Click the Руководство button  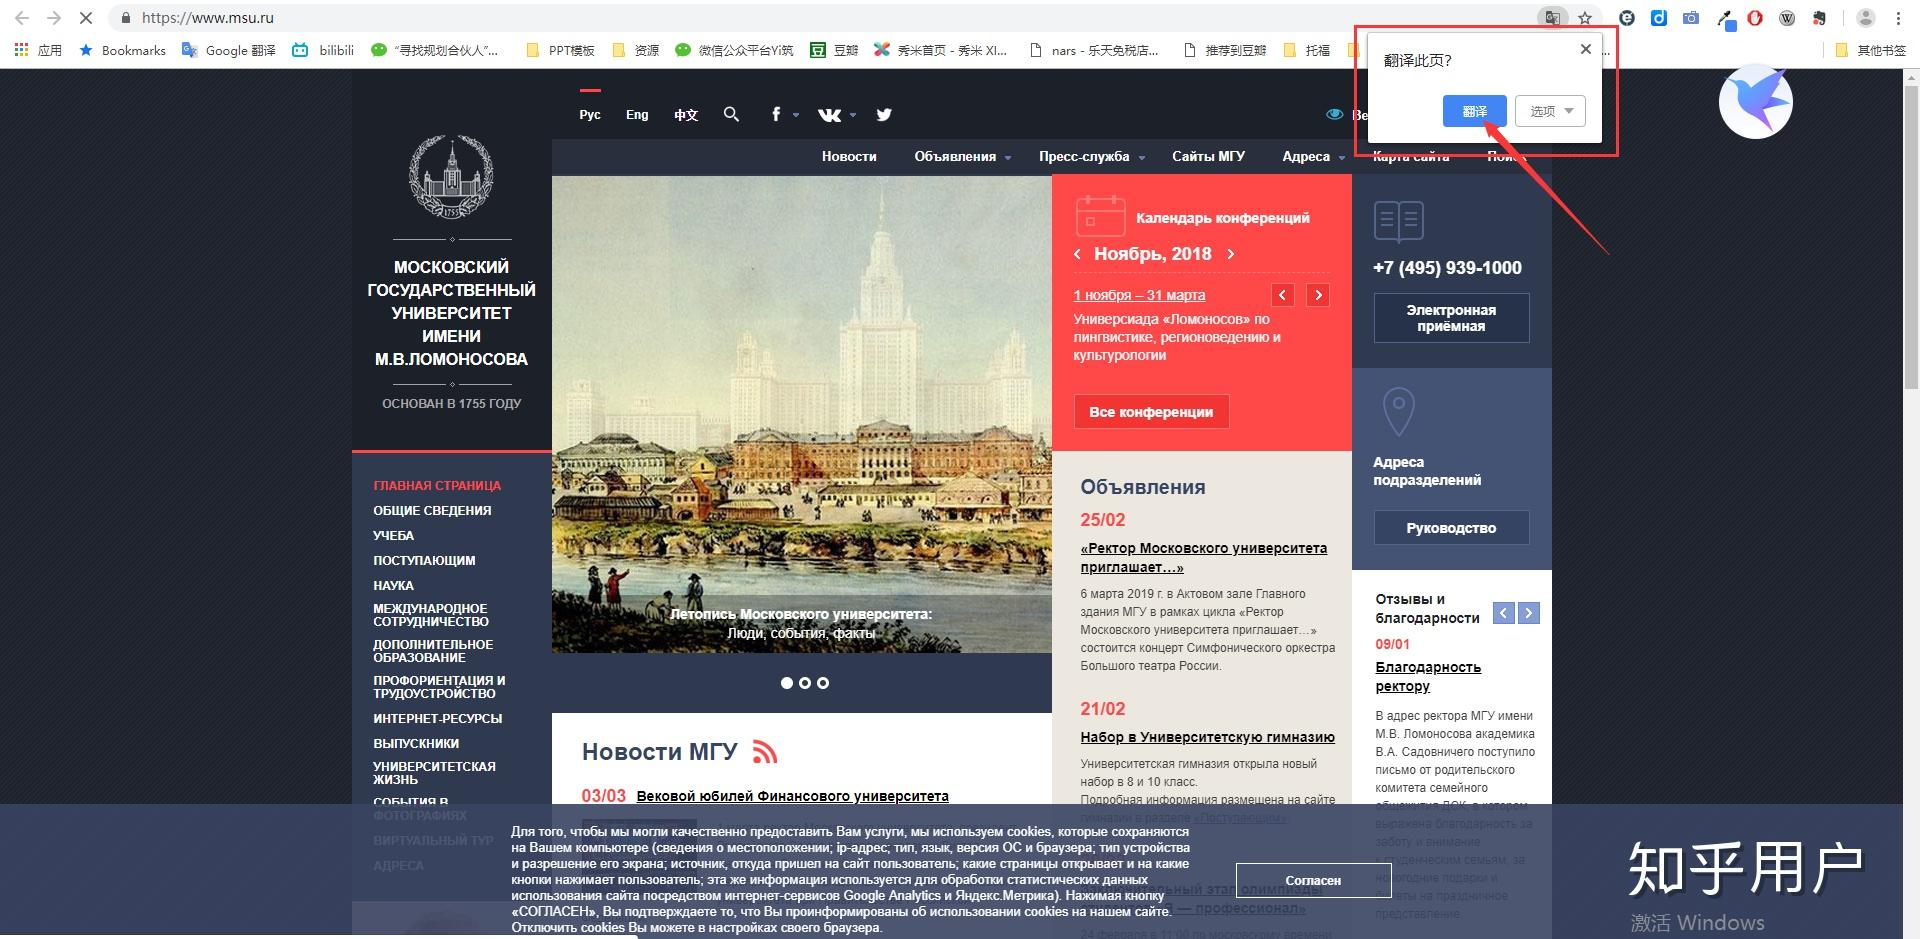pos(1451,528)
